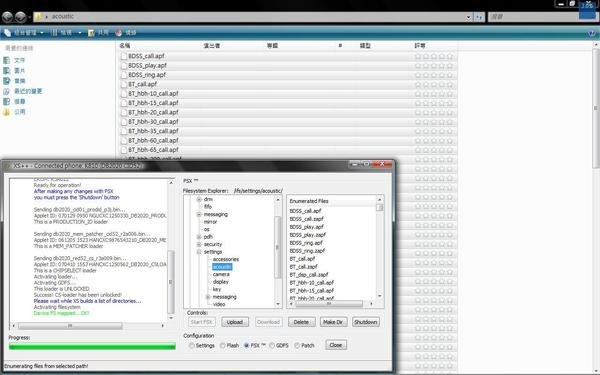Select BDSS_play.zapf in Enumerated Files
Screen dimensions: 600x375
point(308,235)
